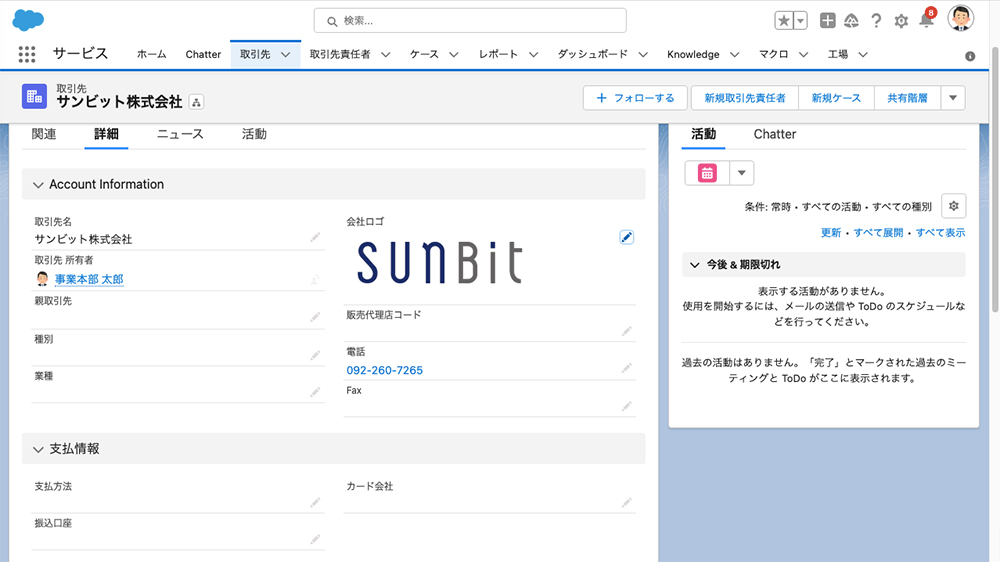View account hierarchy icon beside サンビット株式会社
Viewport: 1000px width, 562px height.
196,102
